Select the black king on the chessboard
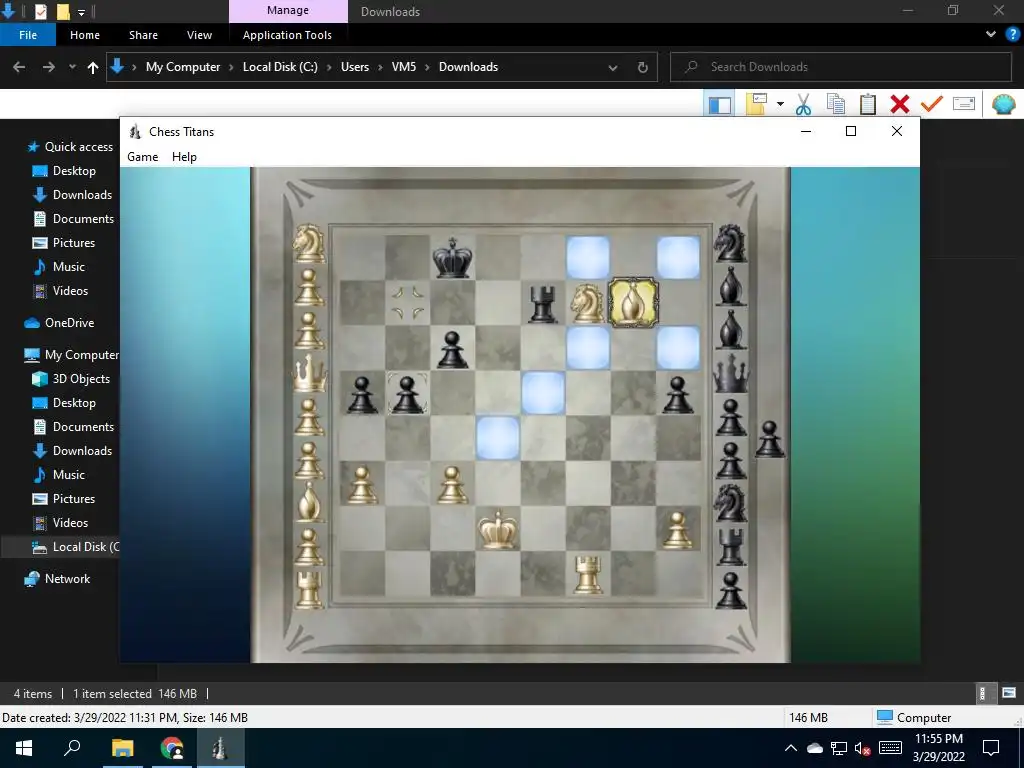Screen dimensions: 1024x768 [x=453, y=257]
